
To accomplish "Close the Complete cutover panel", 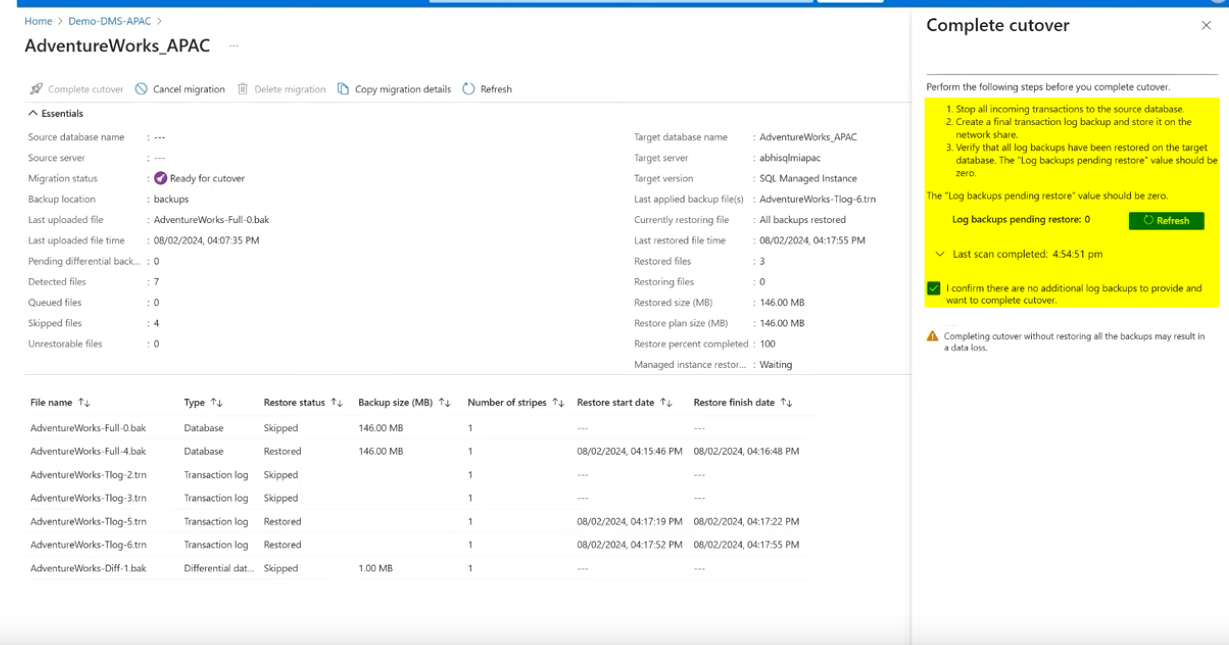I will pyautogui.click(x=1206, y=26).
